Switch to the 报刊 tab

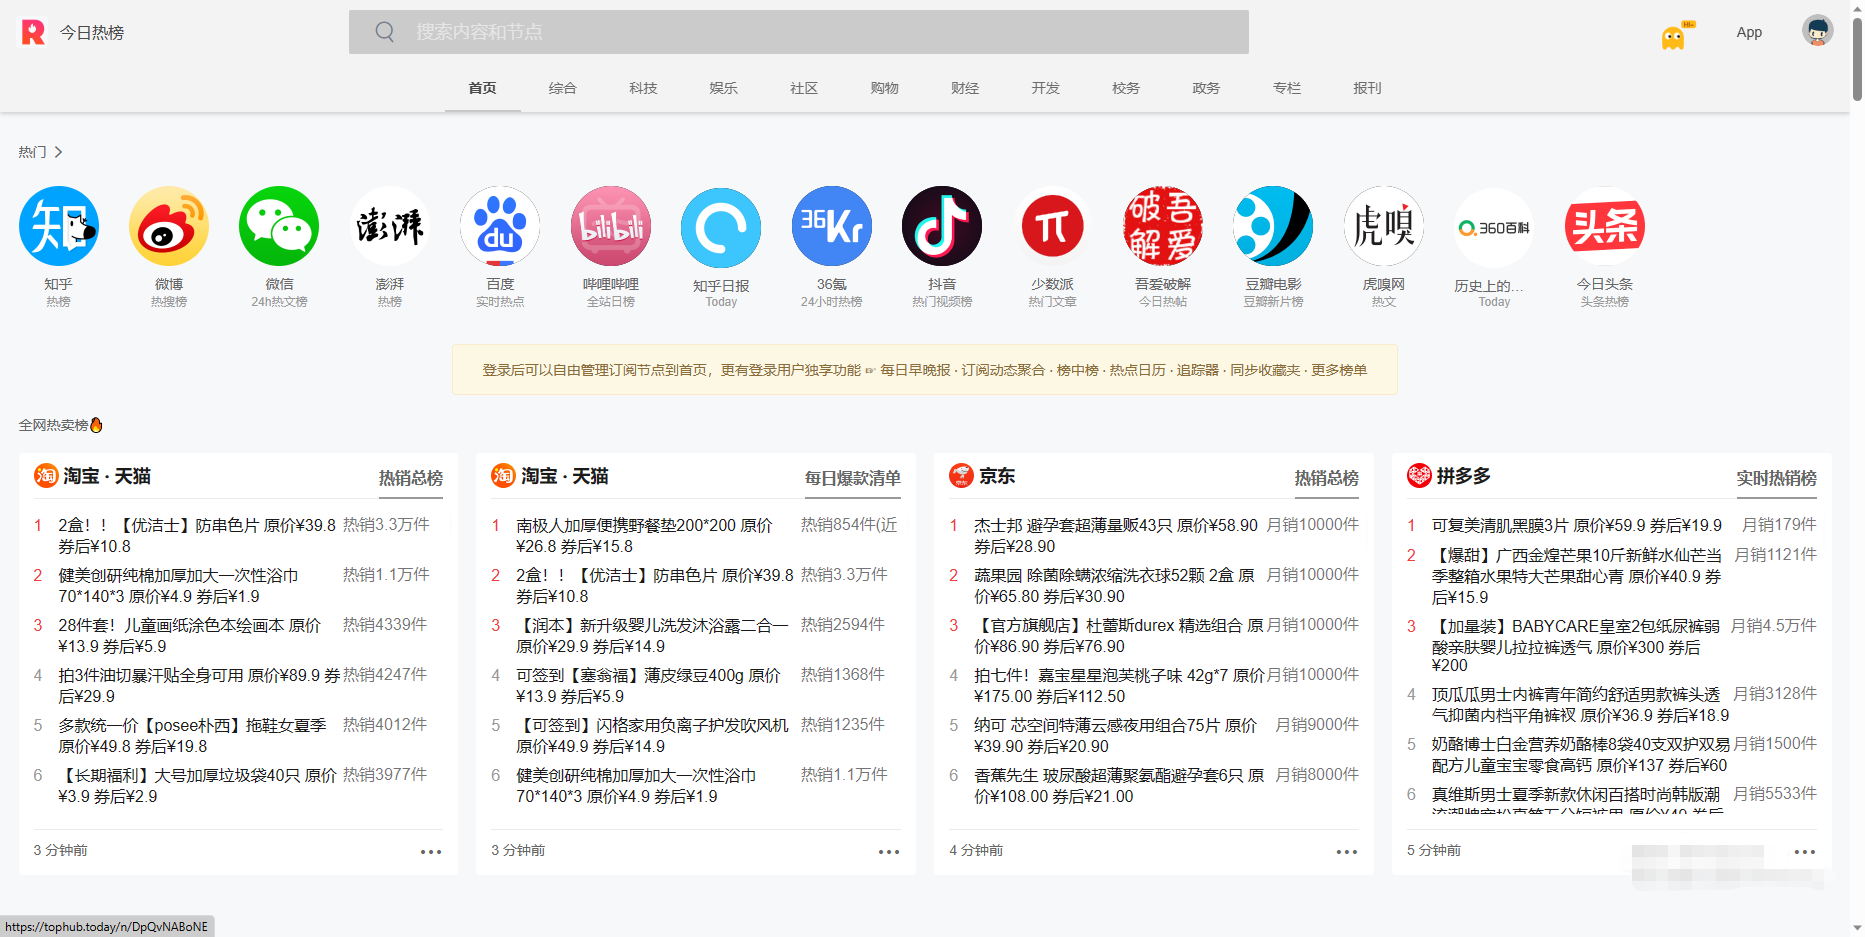click(1368, 88)
